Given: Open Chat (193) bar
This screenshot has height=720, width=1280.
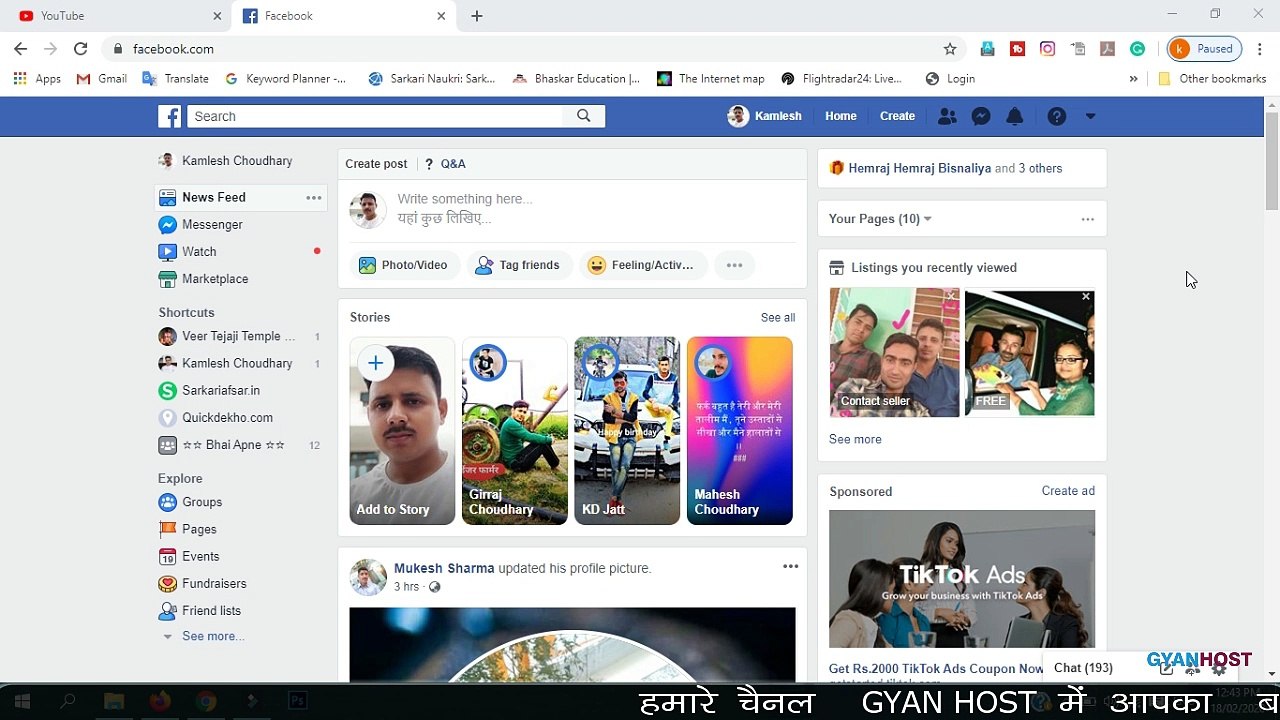Looking at the screenshot, I should (x=1084, y=667).
